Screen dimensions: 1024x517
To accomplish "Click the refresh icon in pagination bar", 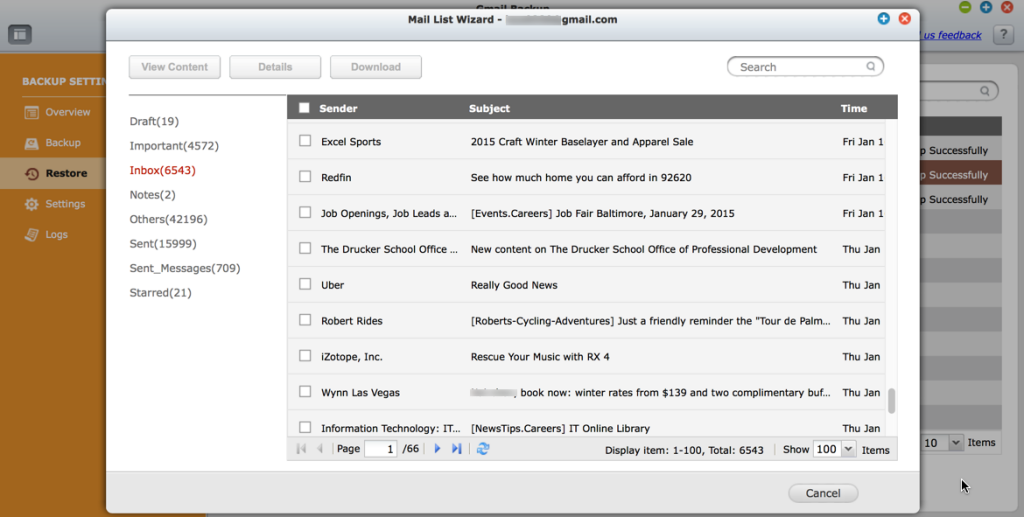I will click(x=483, y=449).
